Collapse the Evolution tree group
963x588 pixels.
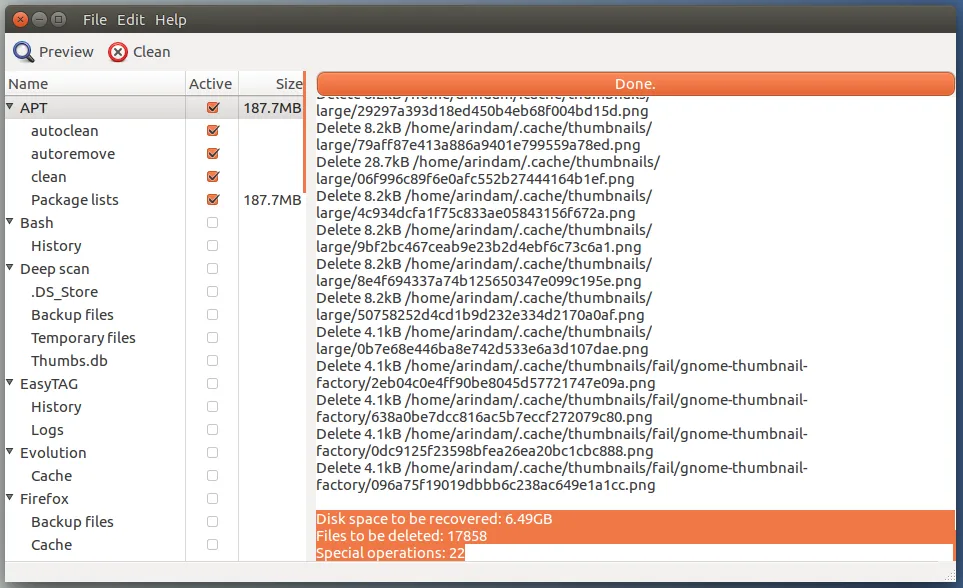point(10,453)
